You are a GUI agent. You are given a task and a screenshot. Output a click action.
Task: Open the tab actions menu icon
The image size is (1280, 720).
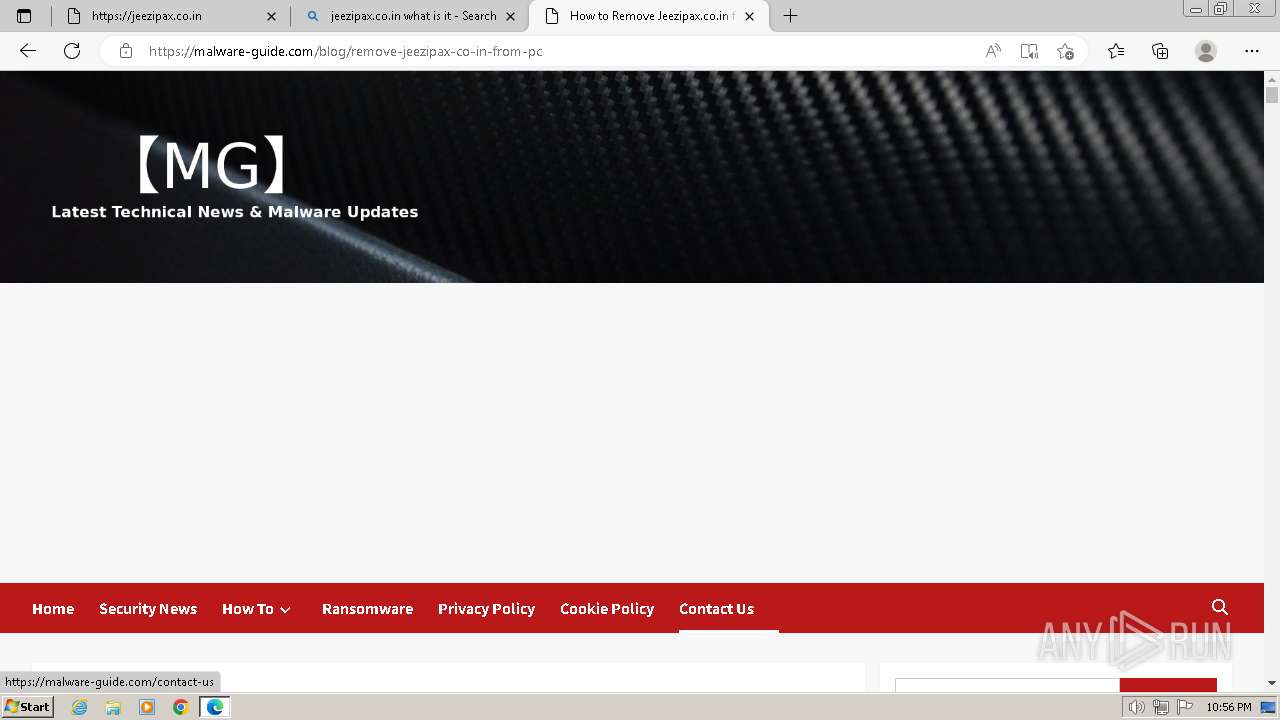pyautogui.click(x=24, y=16)
